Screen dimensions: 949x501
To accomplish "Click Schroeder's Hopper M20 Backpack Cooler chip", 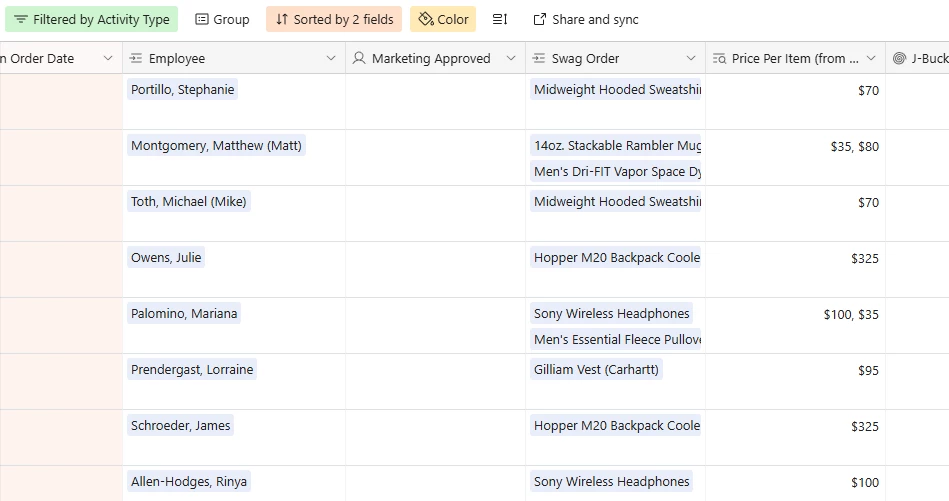I will [616, 426].
